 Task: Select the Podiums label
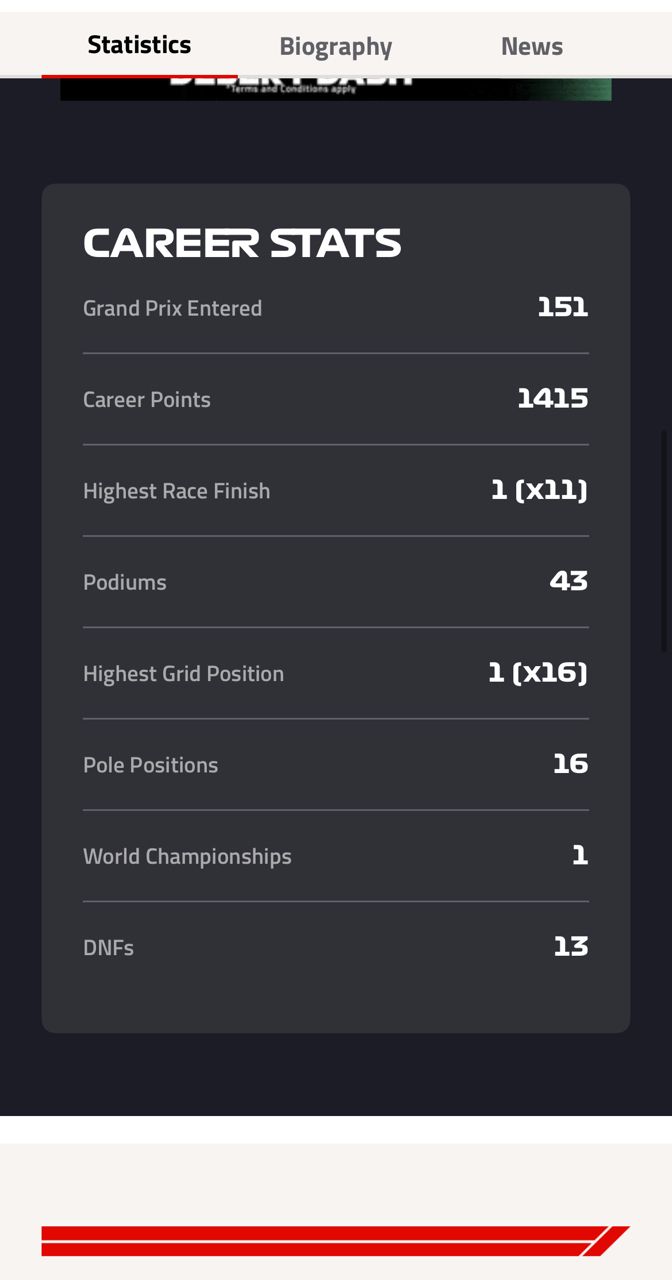click(x=124, y=582)
